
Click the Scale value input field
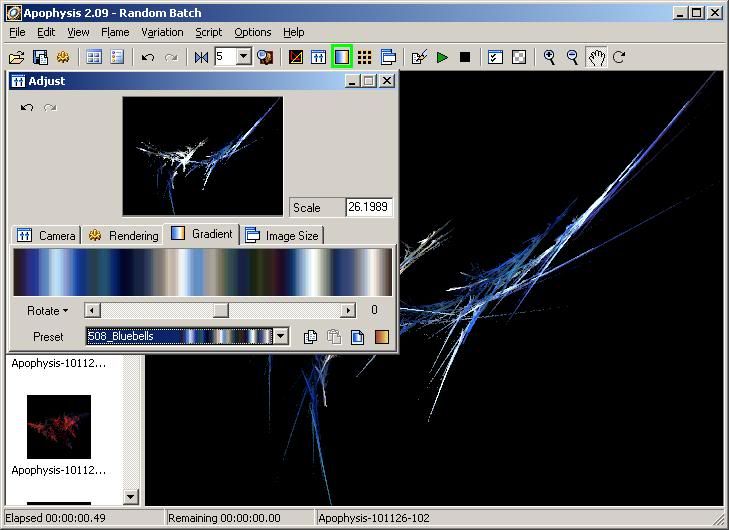[369, 207]
